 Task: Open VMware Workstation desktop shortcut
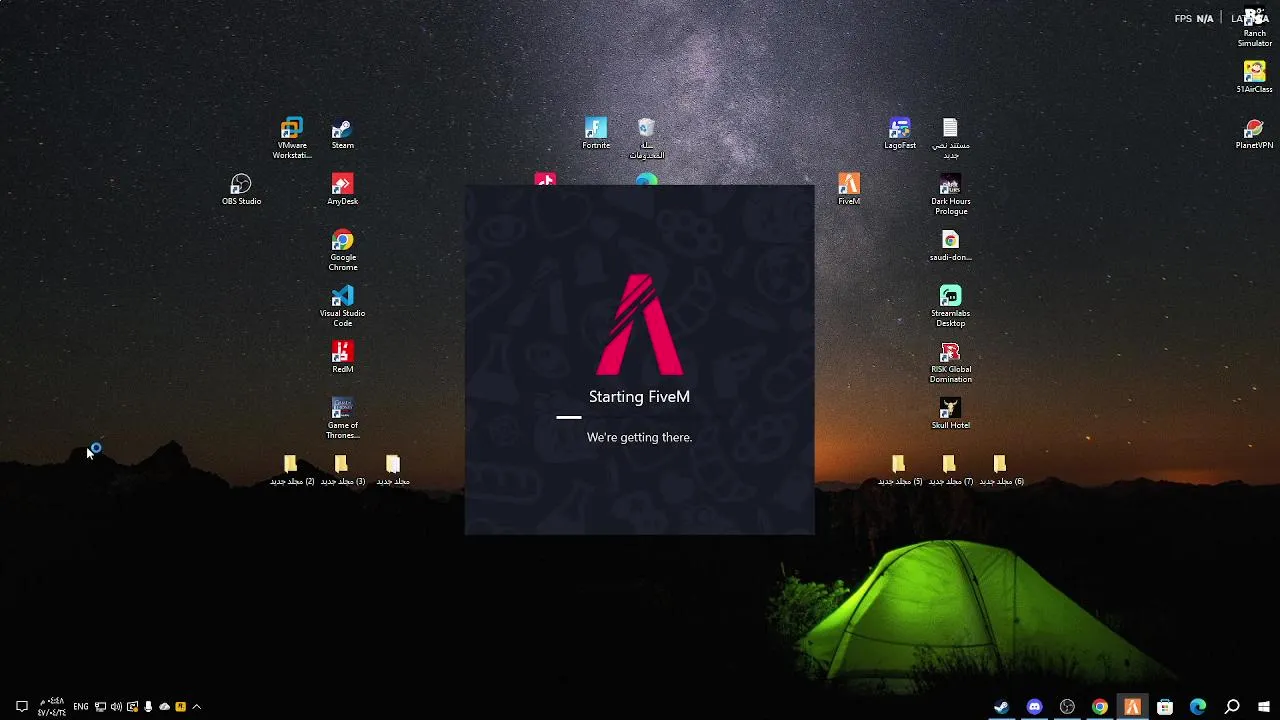click(292, 138)
